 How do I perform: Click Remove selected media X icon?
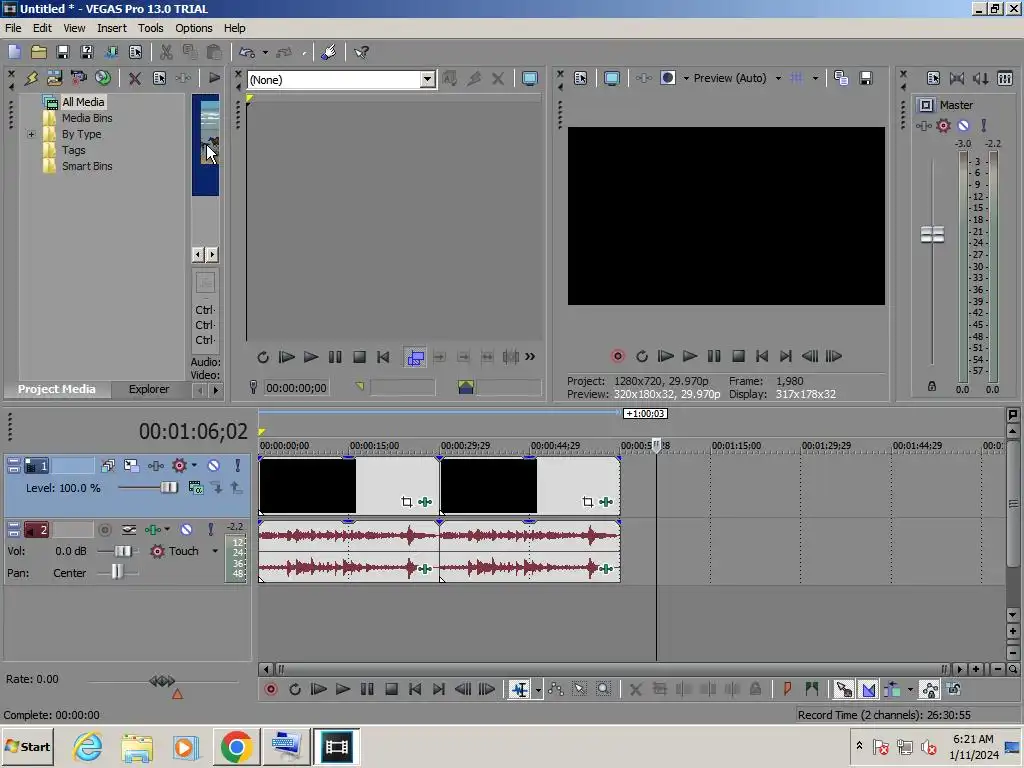135,78
